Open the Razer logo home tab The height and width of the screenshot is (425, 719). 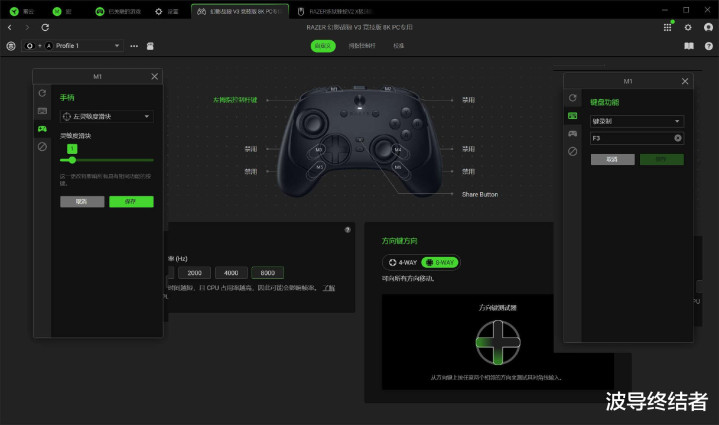click(22, 11)
